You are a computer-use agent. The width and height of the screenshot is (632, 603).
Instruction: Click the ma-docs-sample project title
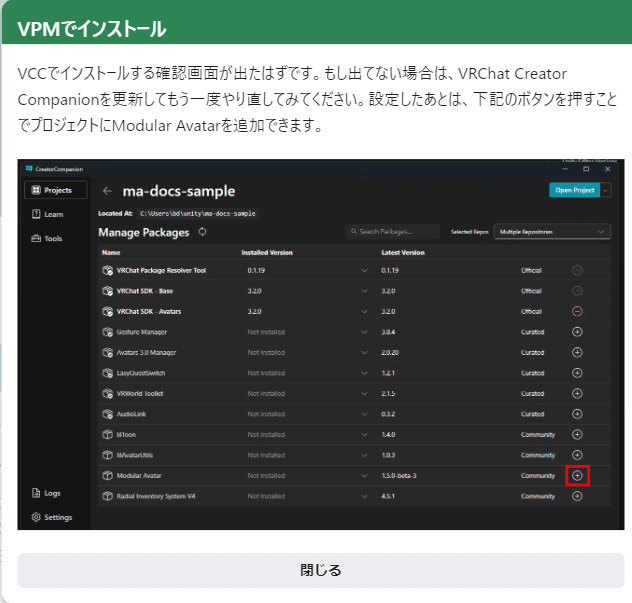[x=179, y=191]
